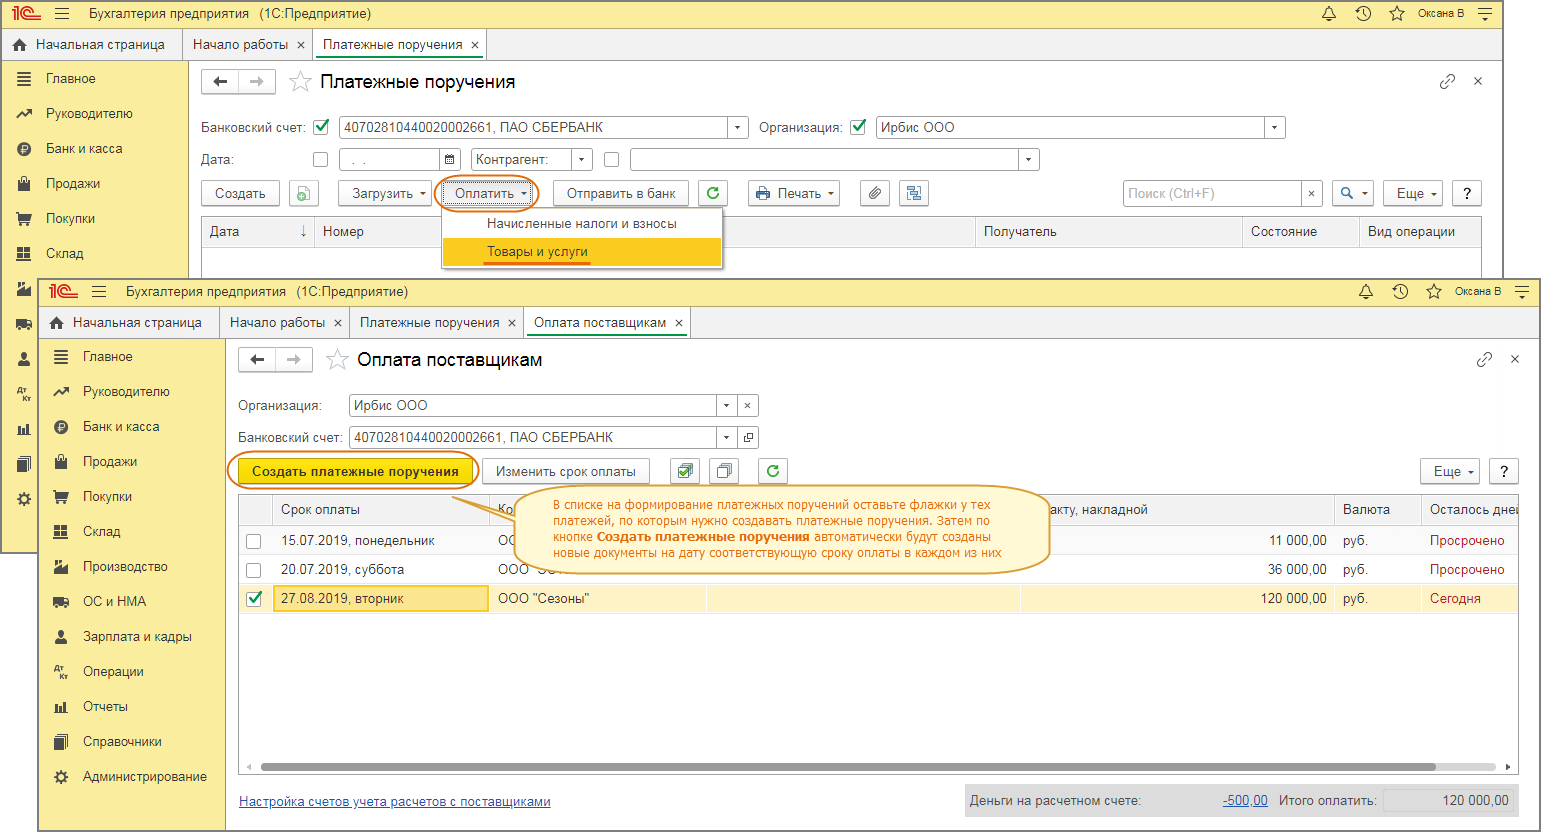
Task: Click the Поиск (Ctrl+F) search field
Action: 1212,194
